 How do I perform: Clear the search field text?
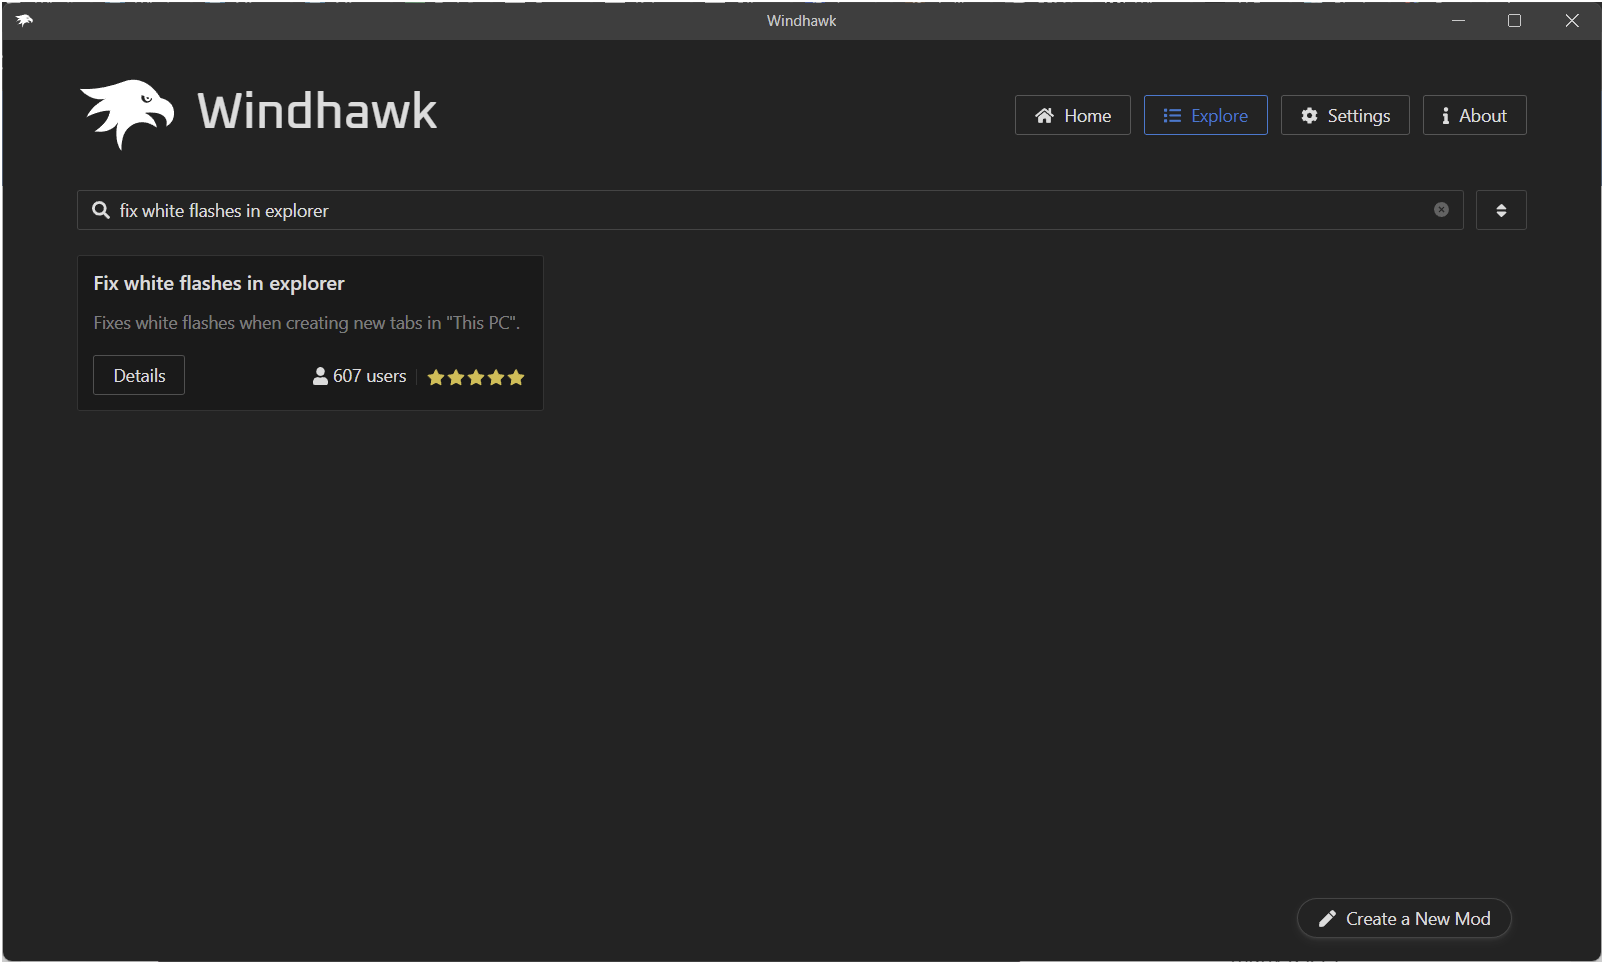tap(1441, 210)
